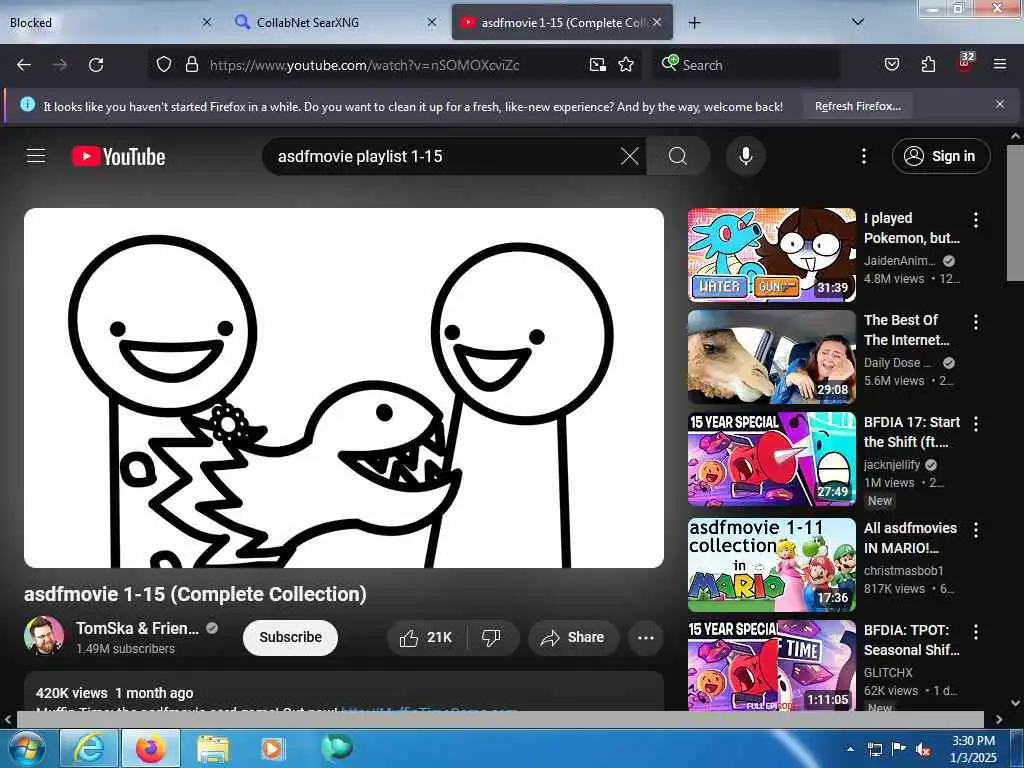Open the JaidenAnimations Pokemon thumbnail
This screenshot has height=768, width=1024.
(x=771, y=255)
